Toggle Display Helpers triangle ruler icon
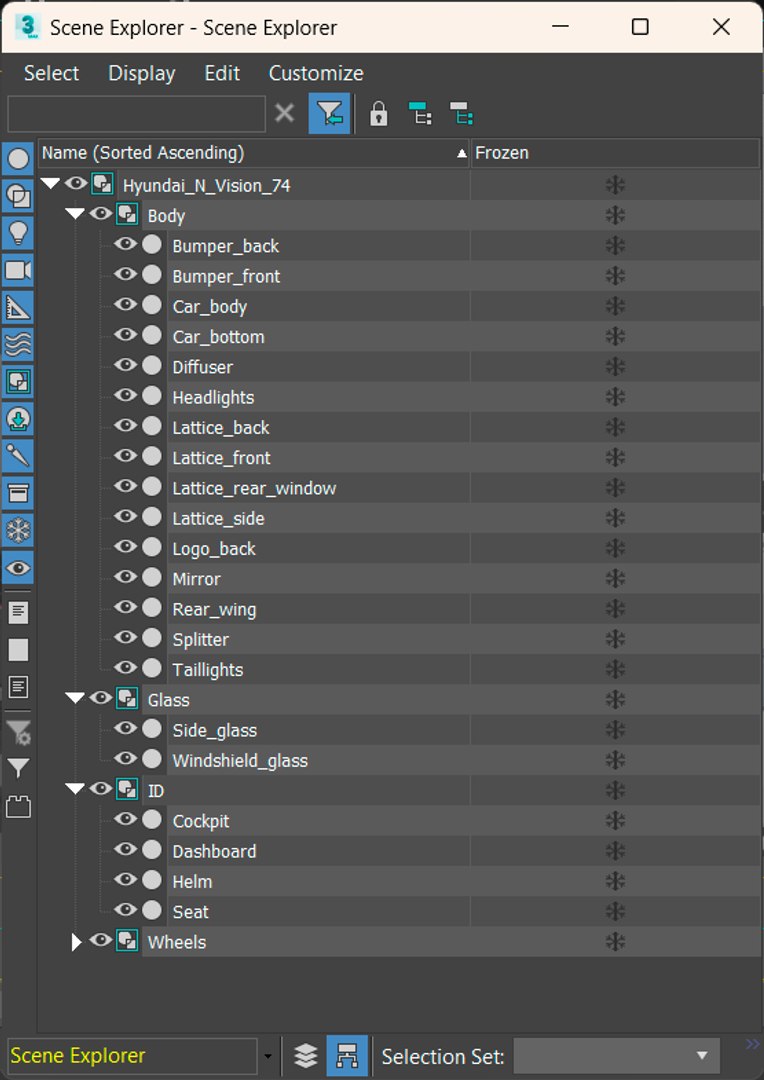Viewport: 764px width, 1080px height. click(x=18, y=307)
